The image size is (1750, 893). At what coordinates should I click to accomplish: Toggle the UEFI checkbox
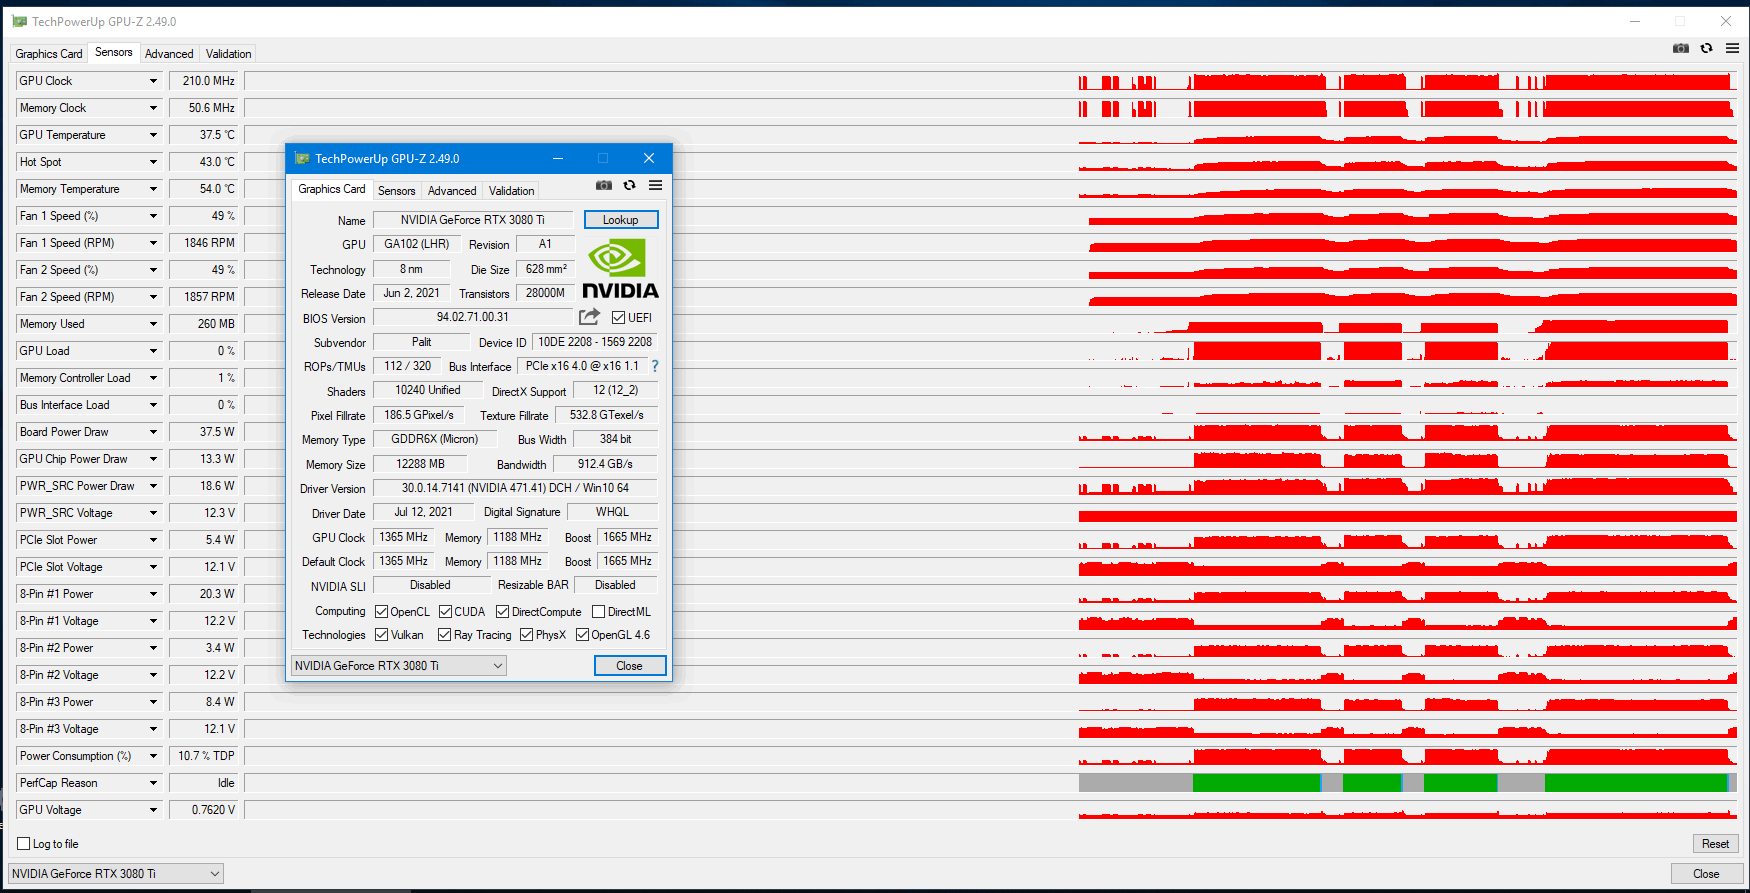tap(618, 318)
